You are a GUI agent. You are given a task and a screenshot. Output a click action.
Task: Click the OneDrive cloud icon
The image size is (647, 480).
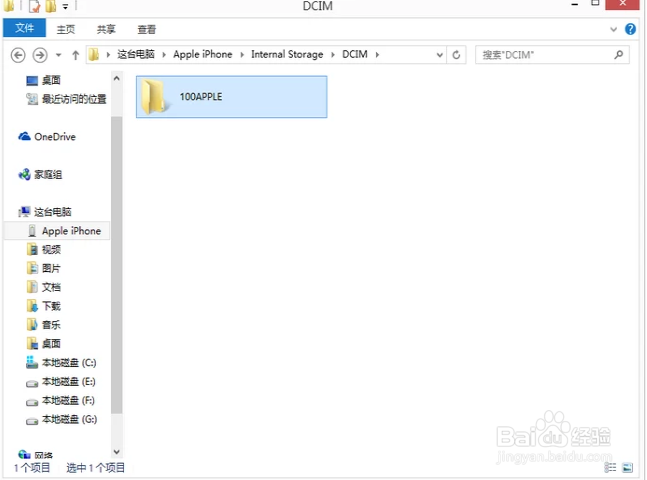(24, 136)
